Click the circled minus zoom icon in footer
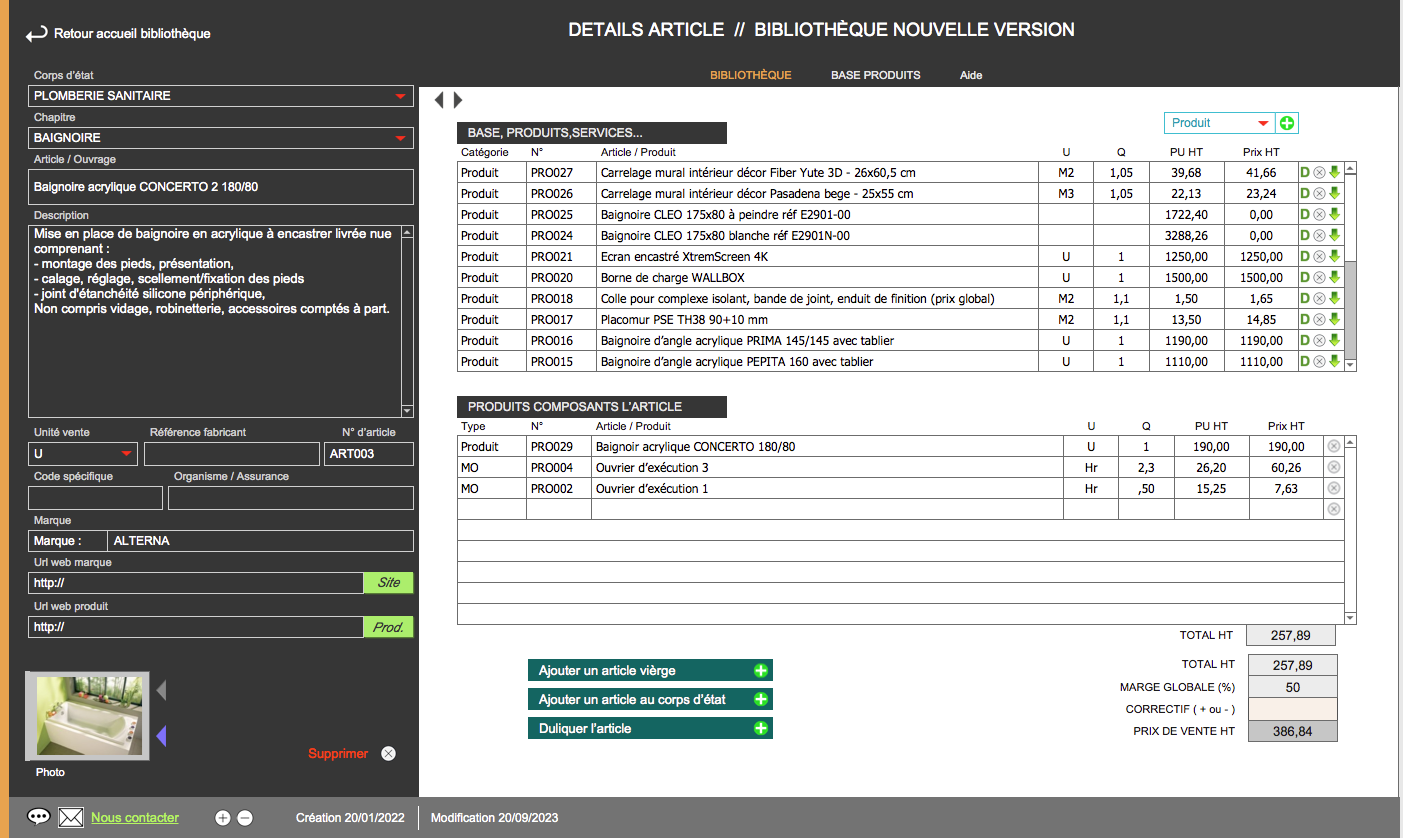1403x838 pixels. click(x=245, y=817)
